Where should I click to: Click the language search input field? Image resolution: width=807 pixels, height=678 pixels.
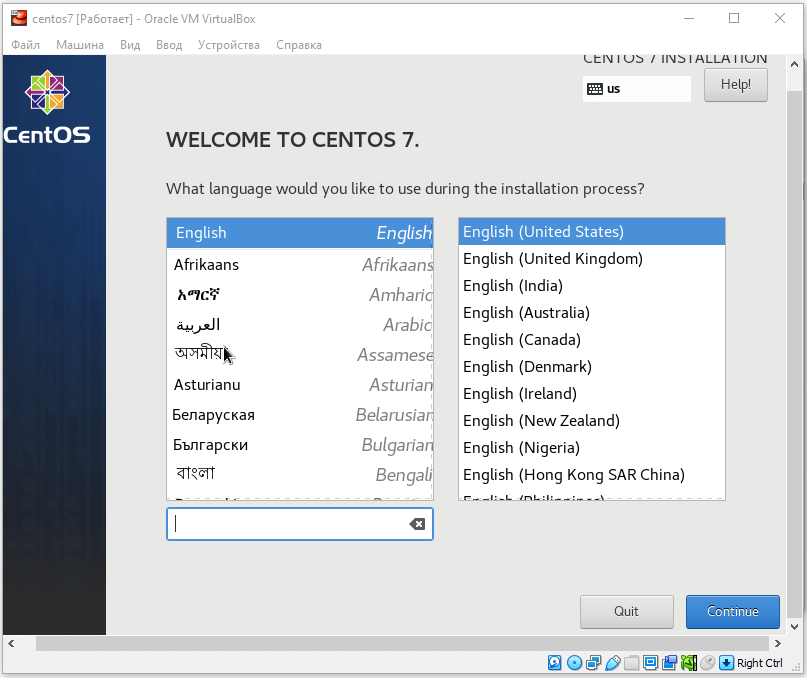coord(285,524)
